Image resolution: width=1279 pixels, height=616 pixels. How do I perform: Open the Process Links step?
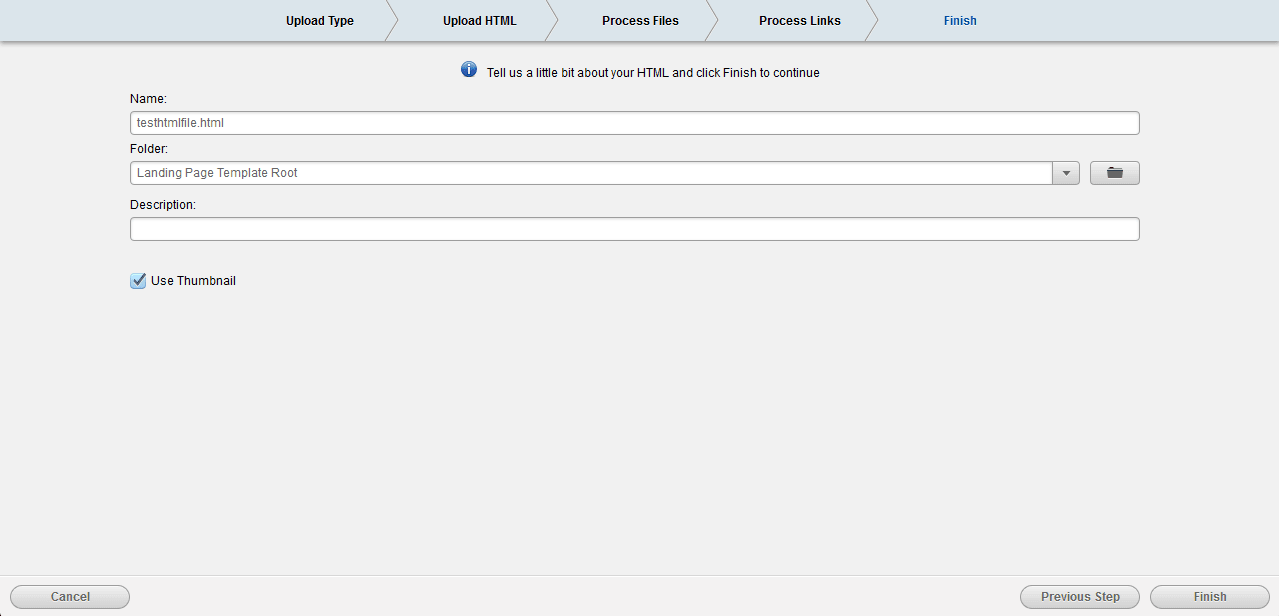tap(799, 20)
